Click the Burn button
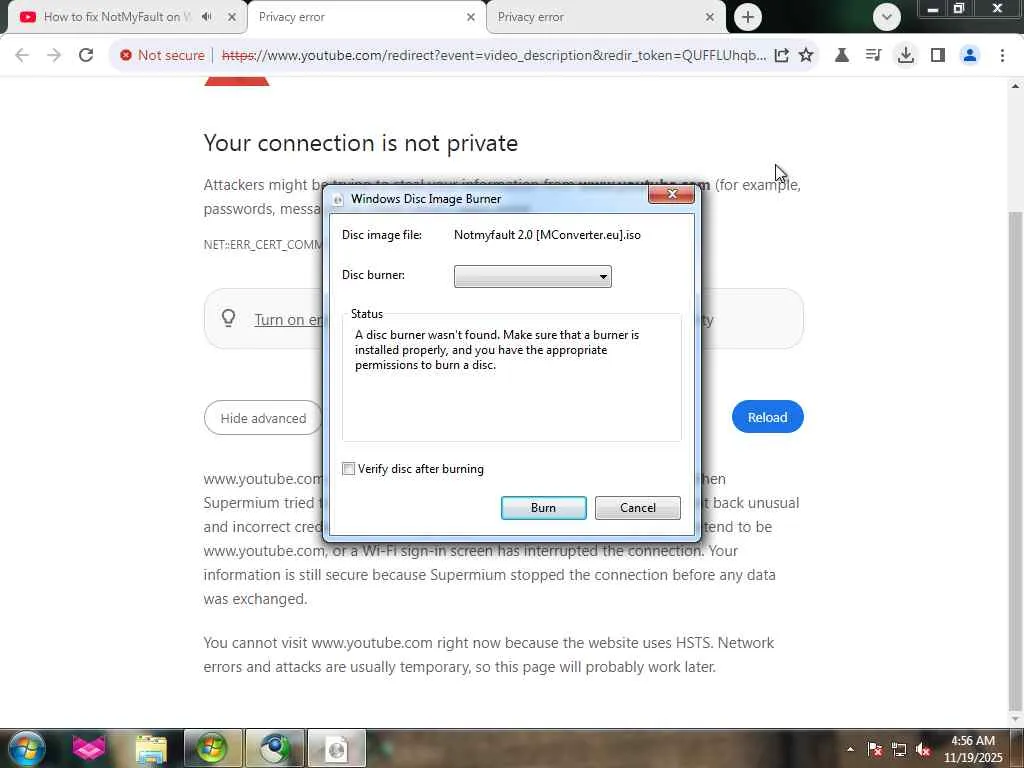 point(543,507)
